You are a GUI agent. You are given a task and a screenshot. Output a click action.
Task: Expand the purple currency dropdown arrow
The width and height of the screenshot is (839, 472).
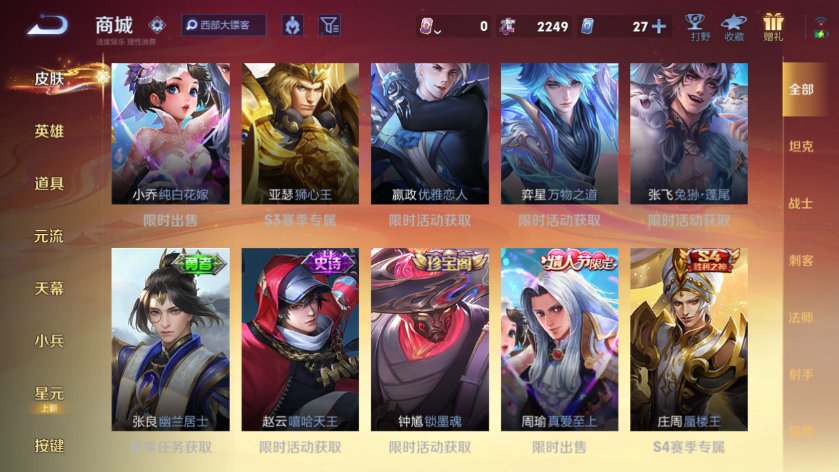coord(438,31)
